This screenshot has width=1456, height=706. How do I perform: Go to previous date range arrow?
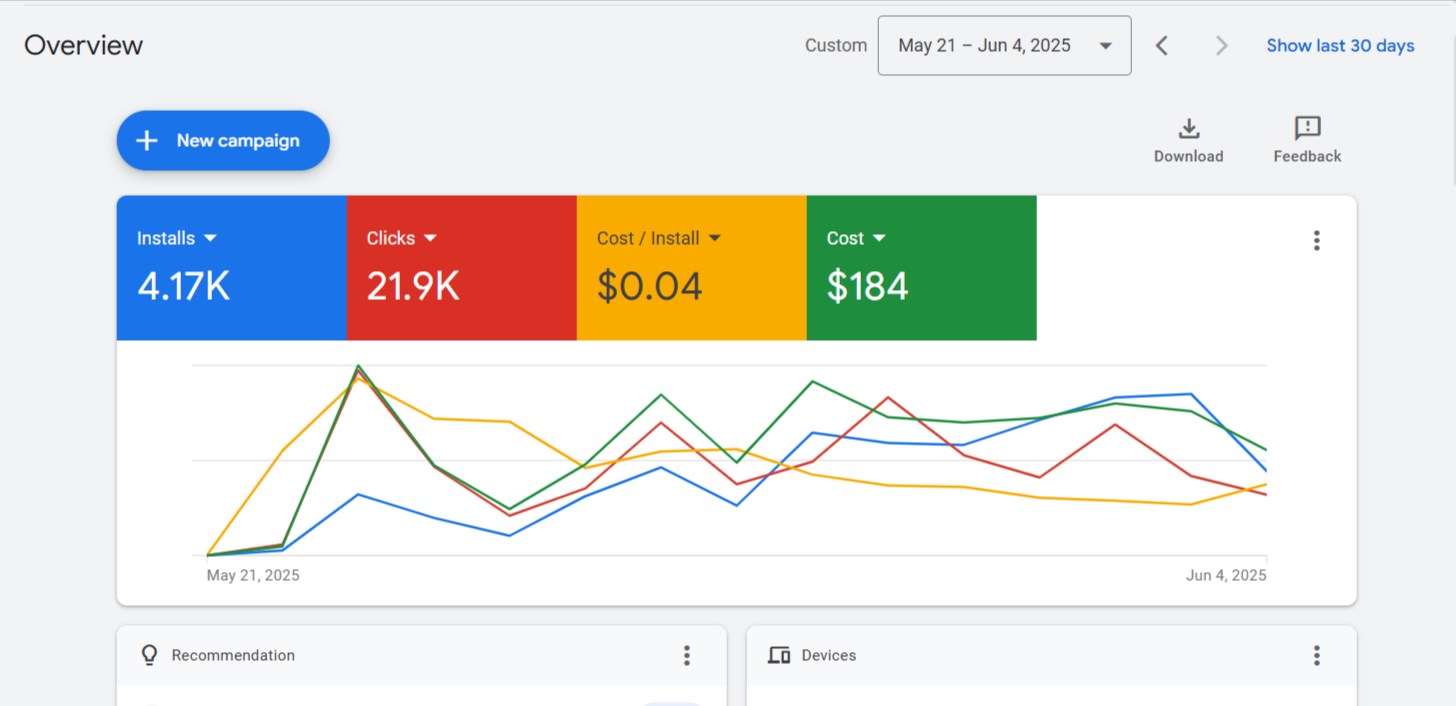click(x=1161, y=46)
